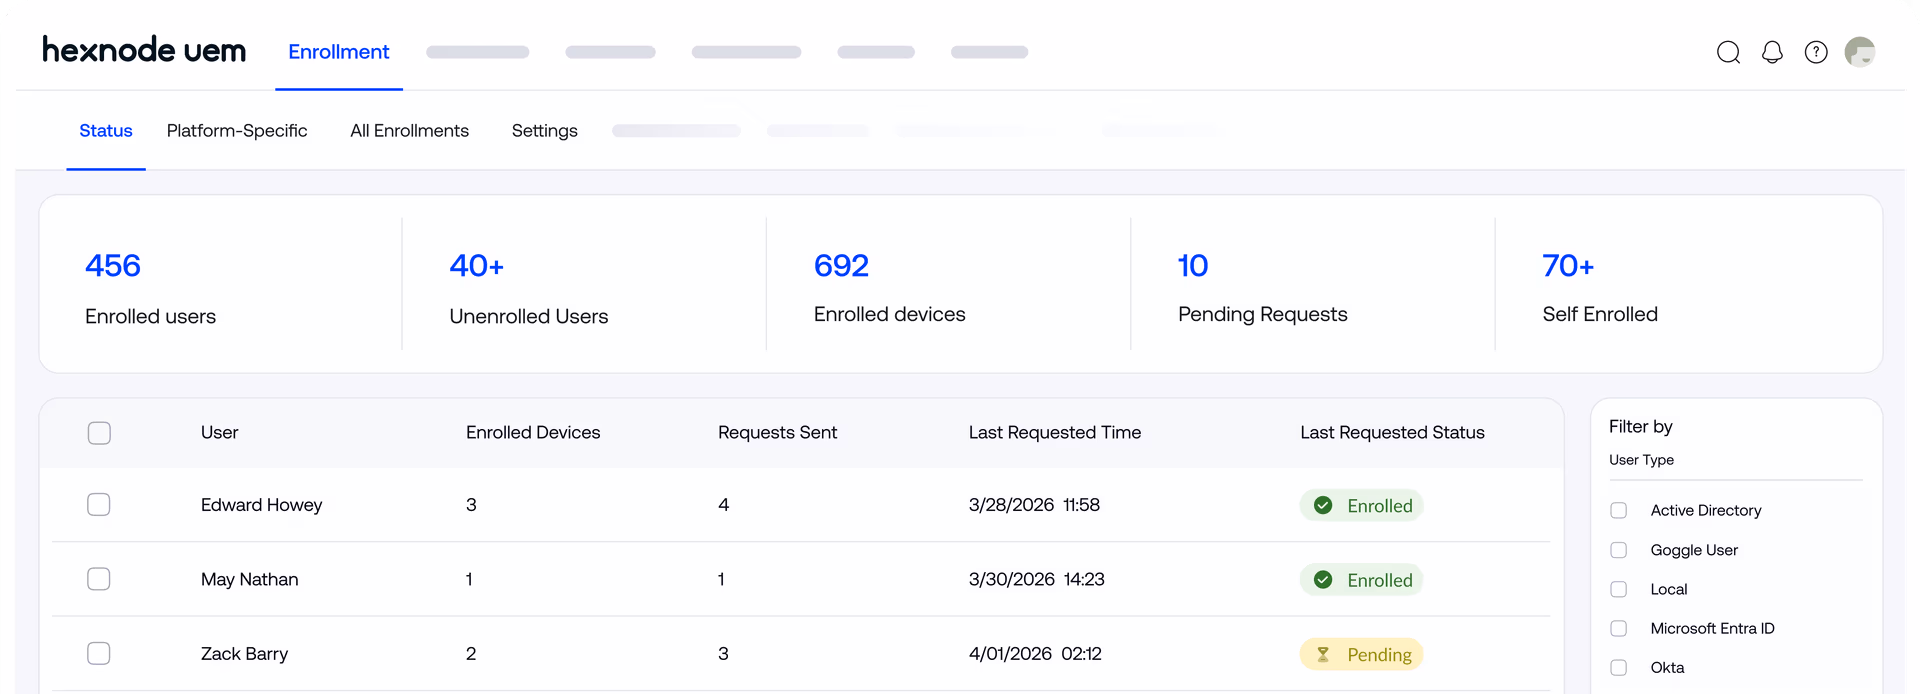This screenshot has height=694, width=1920.
Task: Click the Enrolled badge for May Nathan
Action: coord(1361,580)
